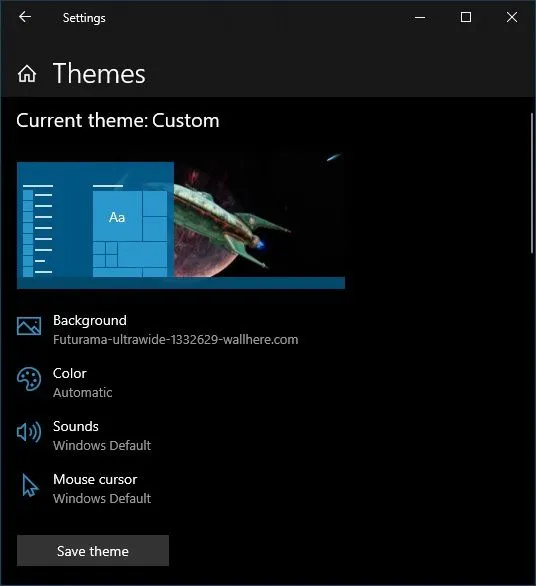Viewport: 536px width, 586px height.
Task: Click 'Windows Default' under Mouse cursor
Action: click(102, 499)
